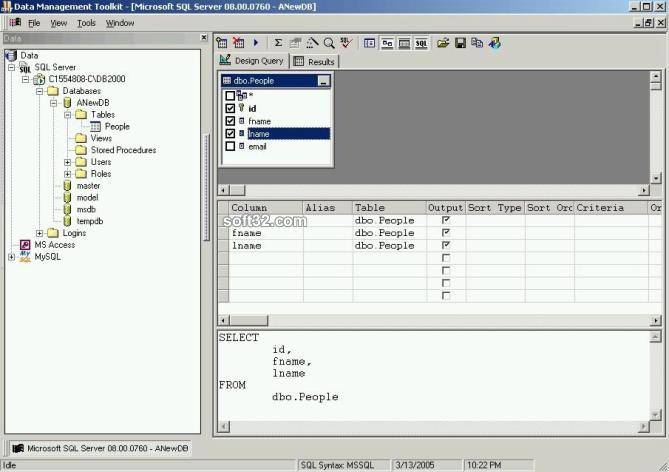Image resolution: width=669 pixels, height=472 pixels.
Task: Toggle the data explorer panel icon
Action: (x=369, y=43)
